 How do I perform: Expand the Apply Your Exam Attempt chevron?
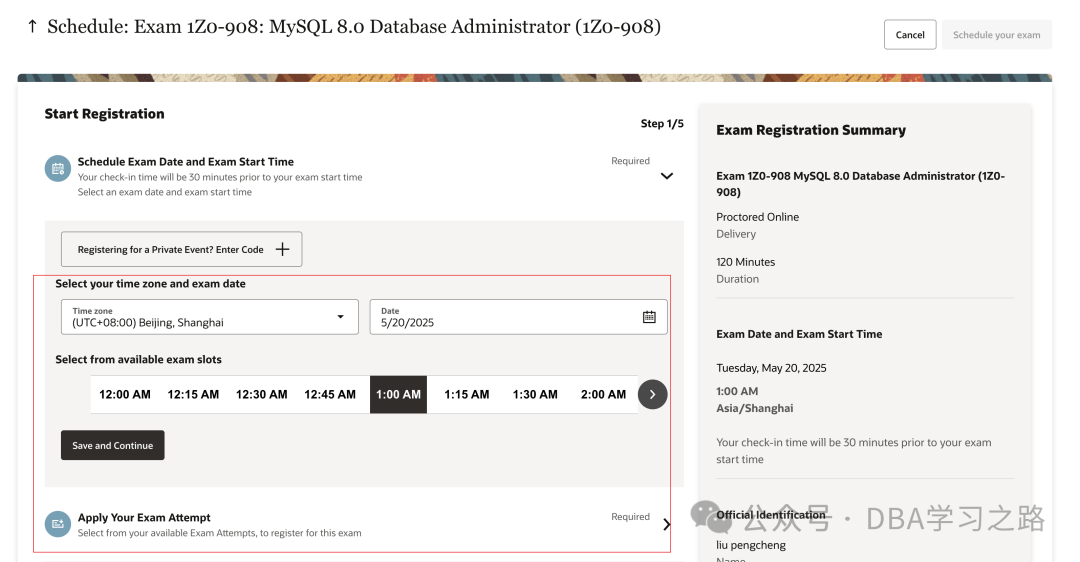point(667,525)
